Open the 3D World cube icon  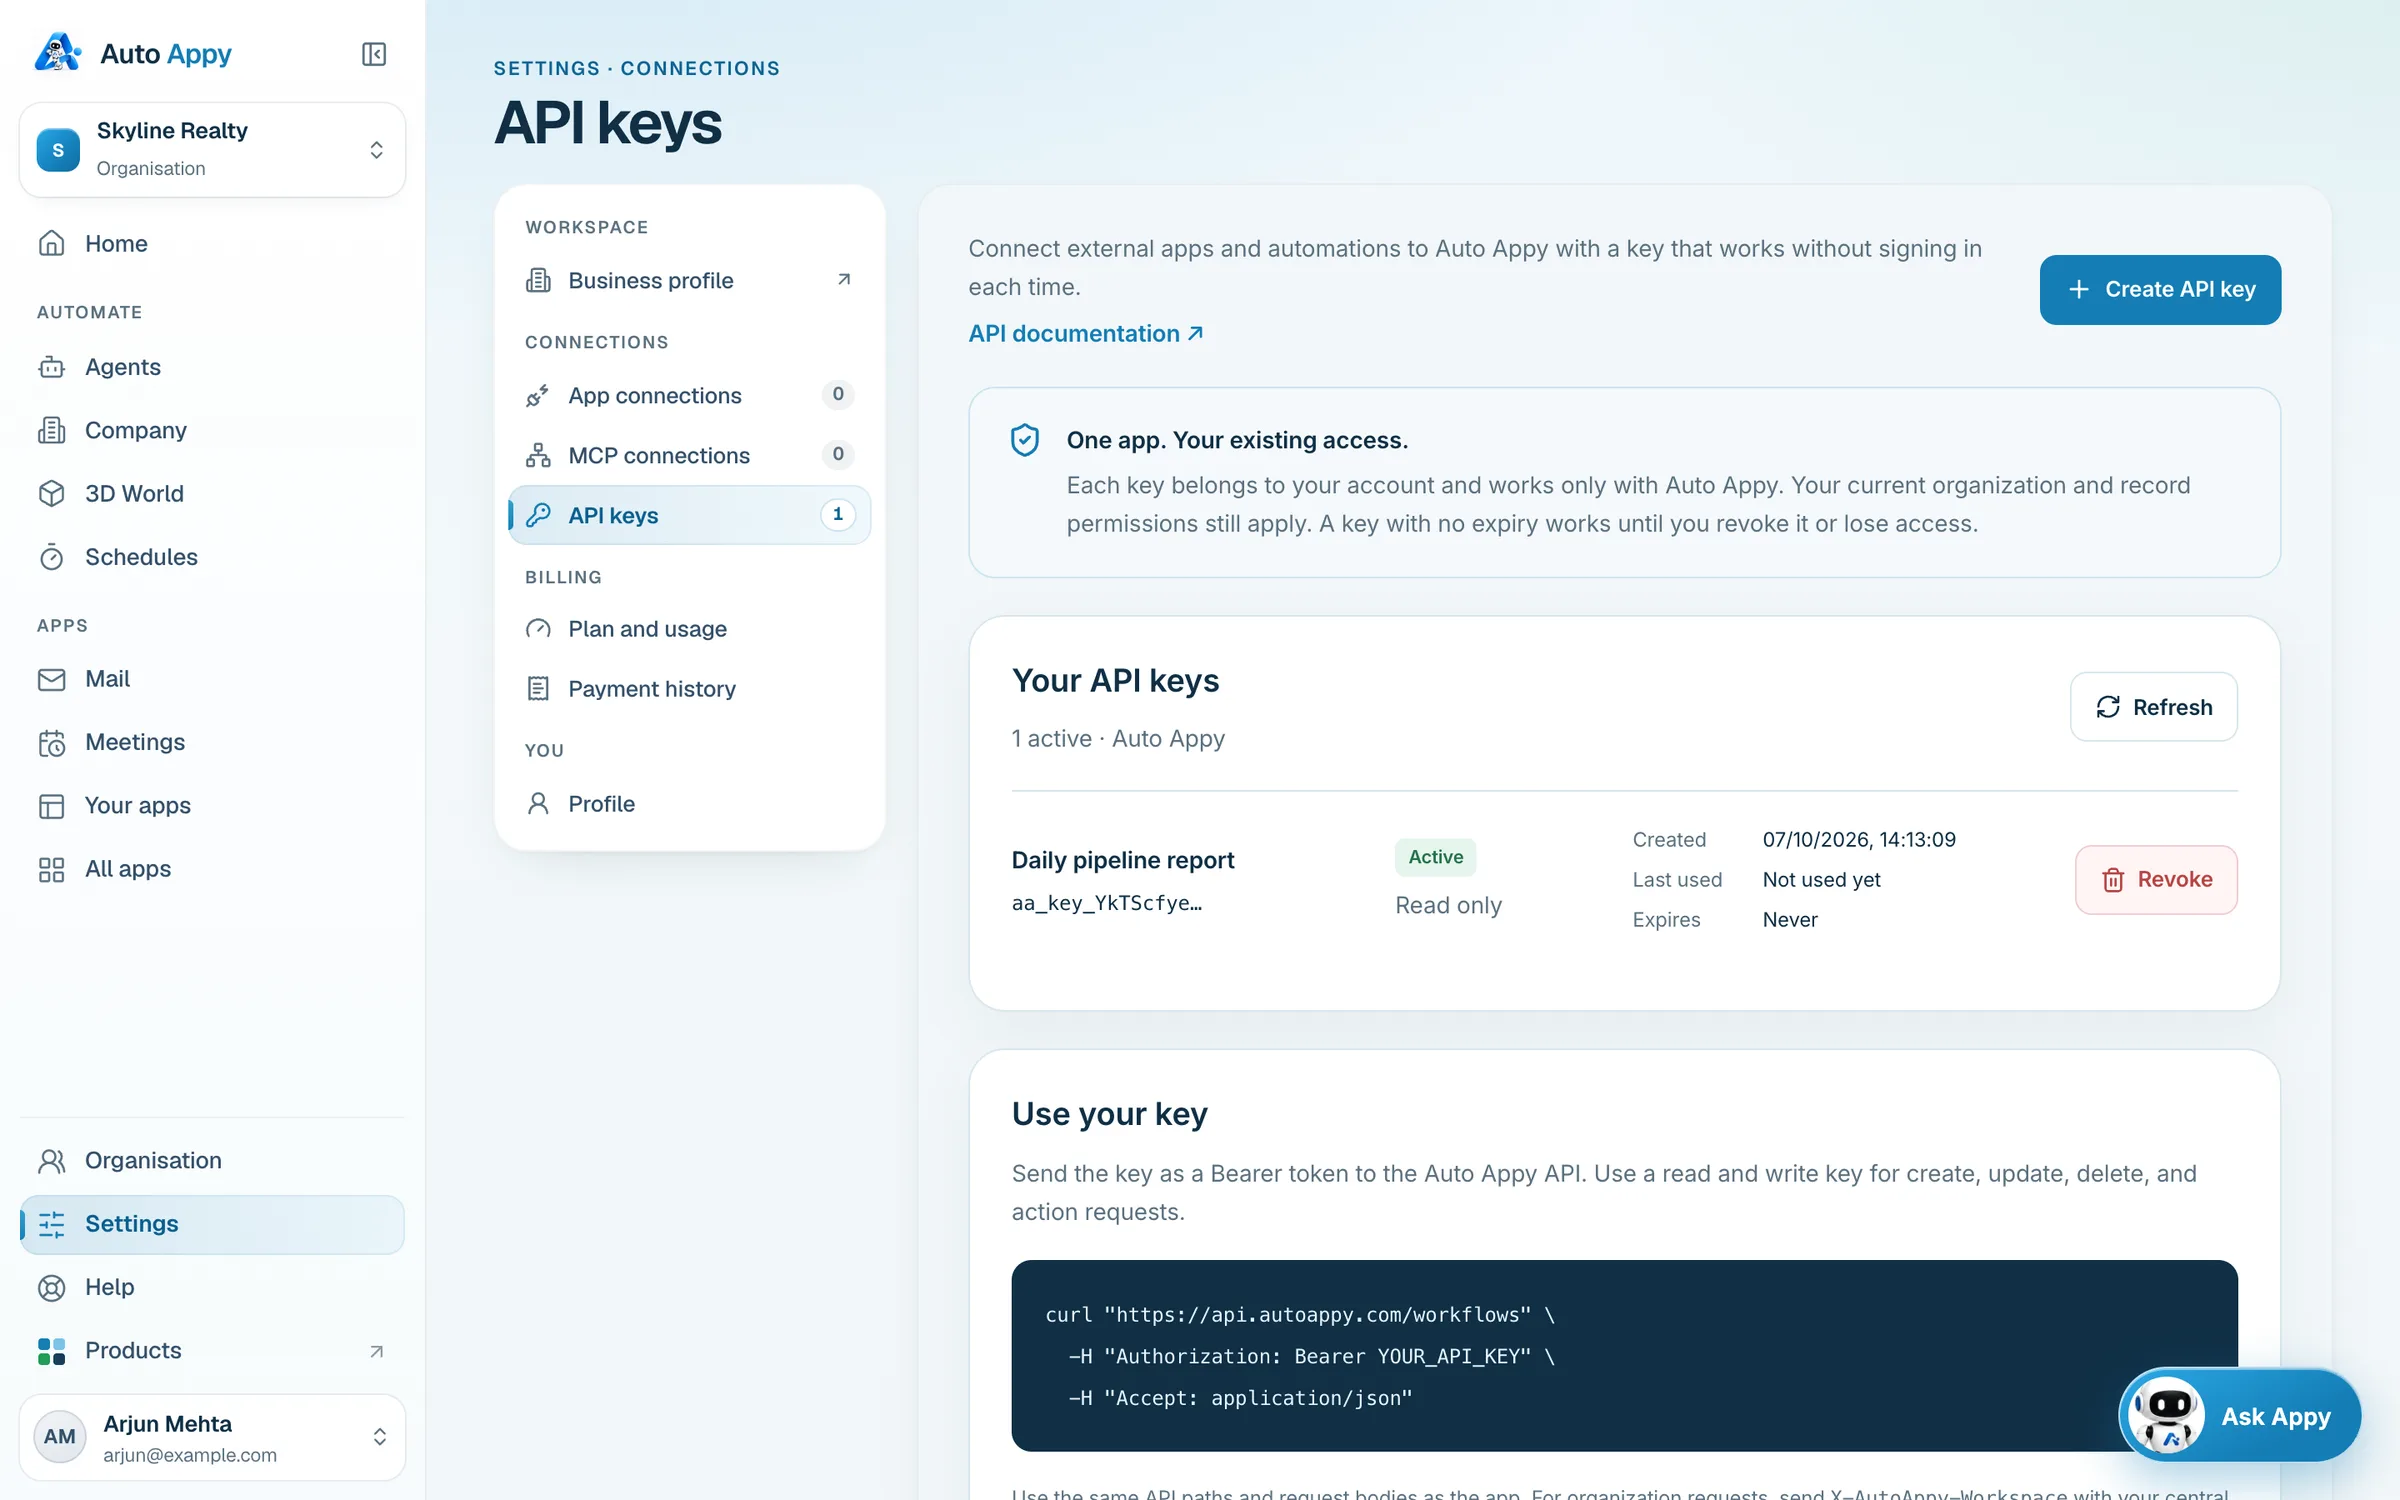[x=52, y=494]
